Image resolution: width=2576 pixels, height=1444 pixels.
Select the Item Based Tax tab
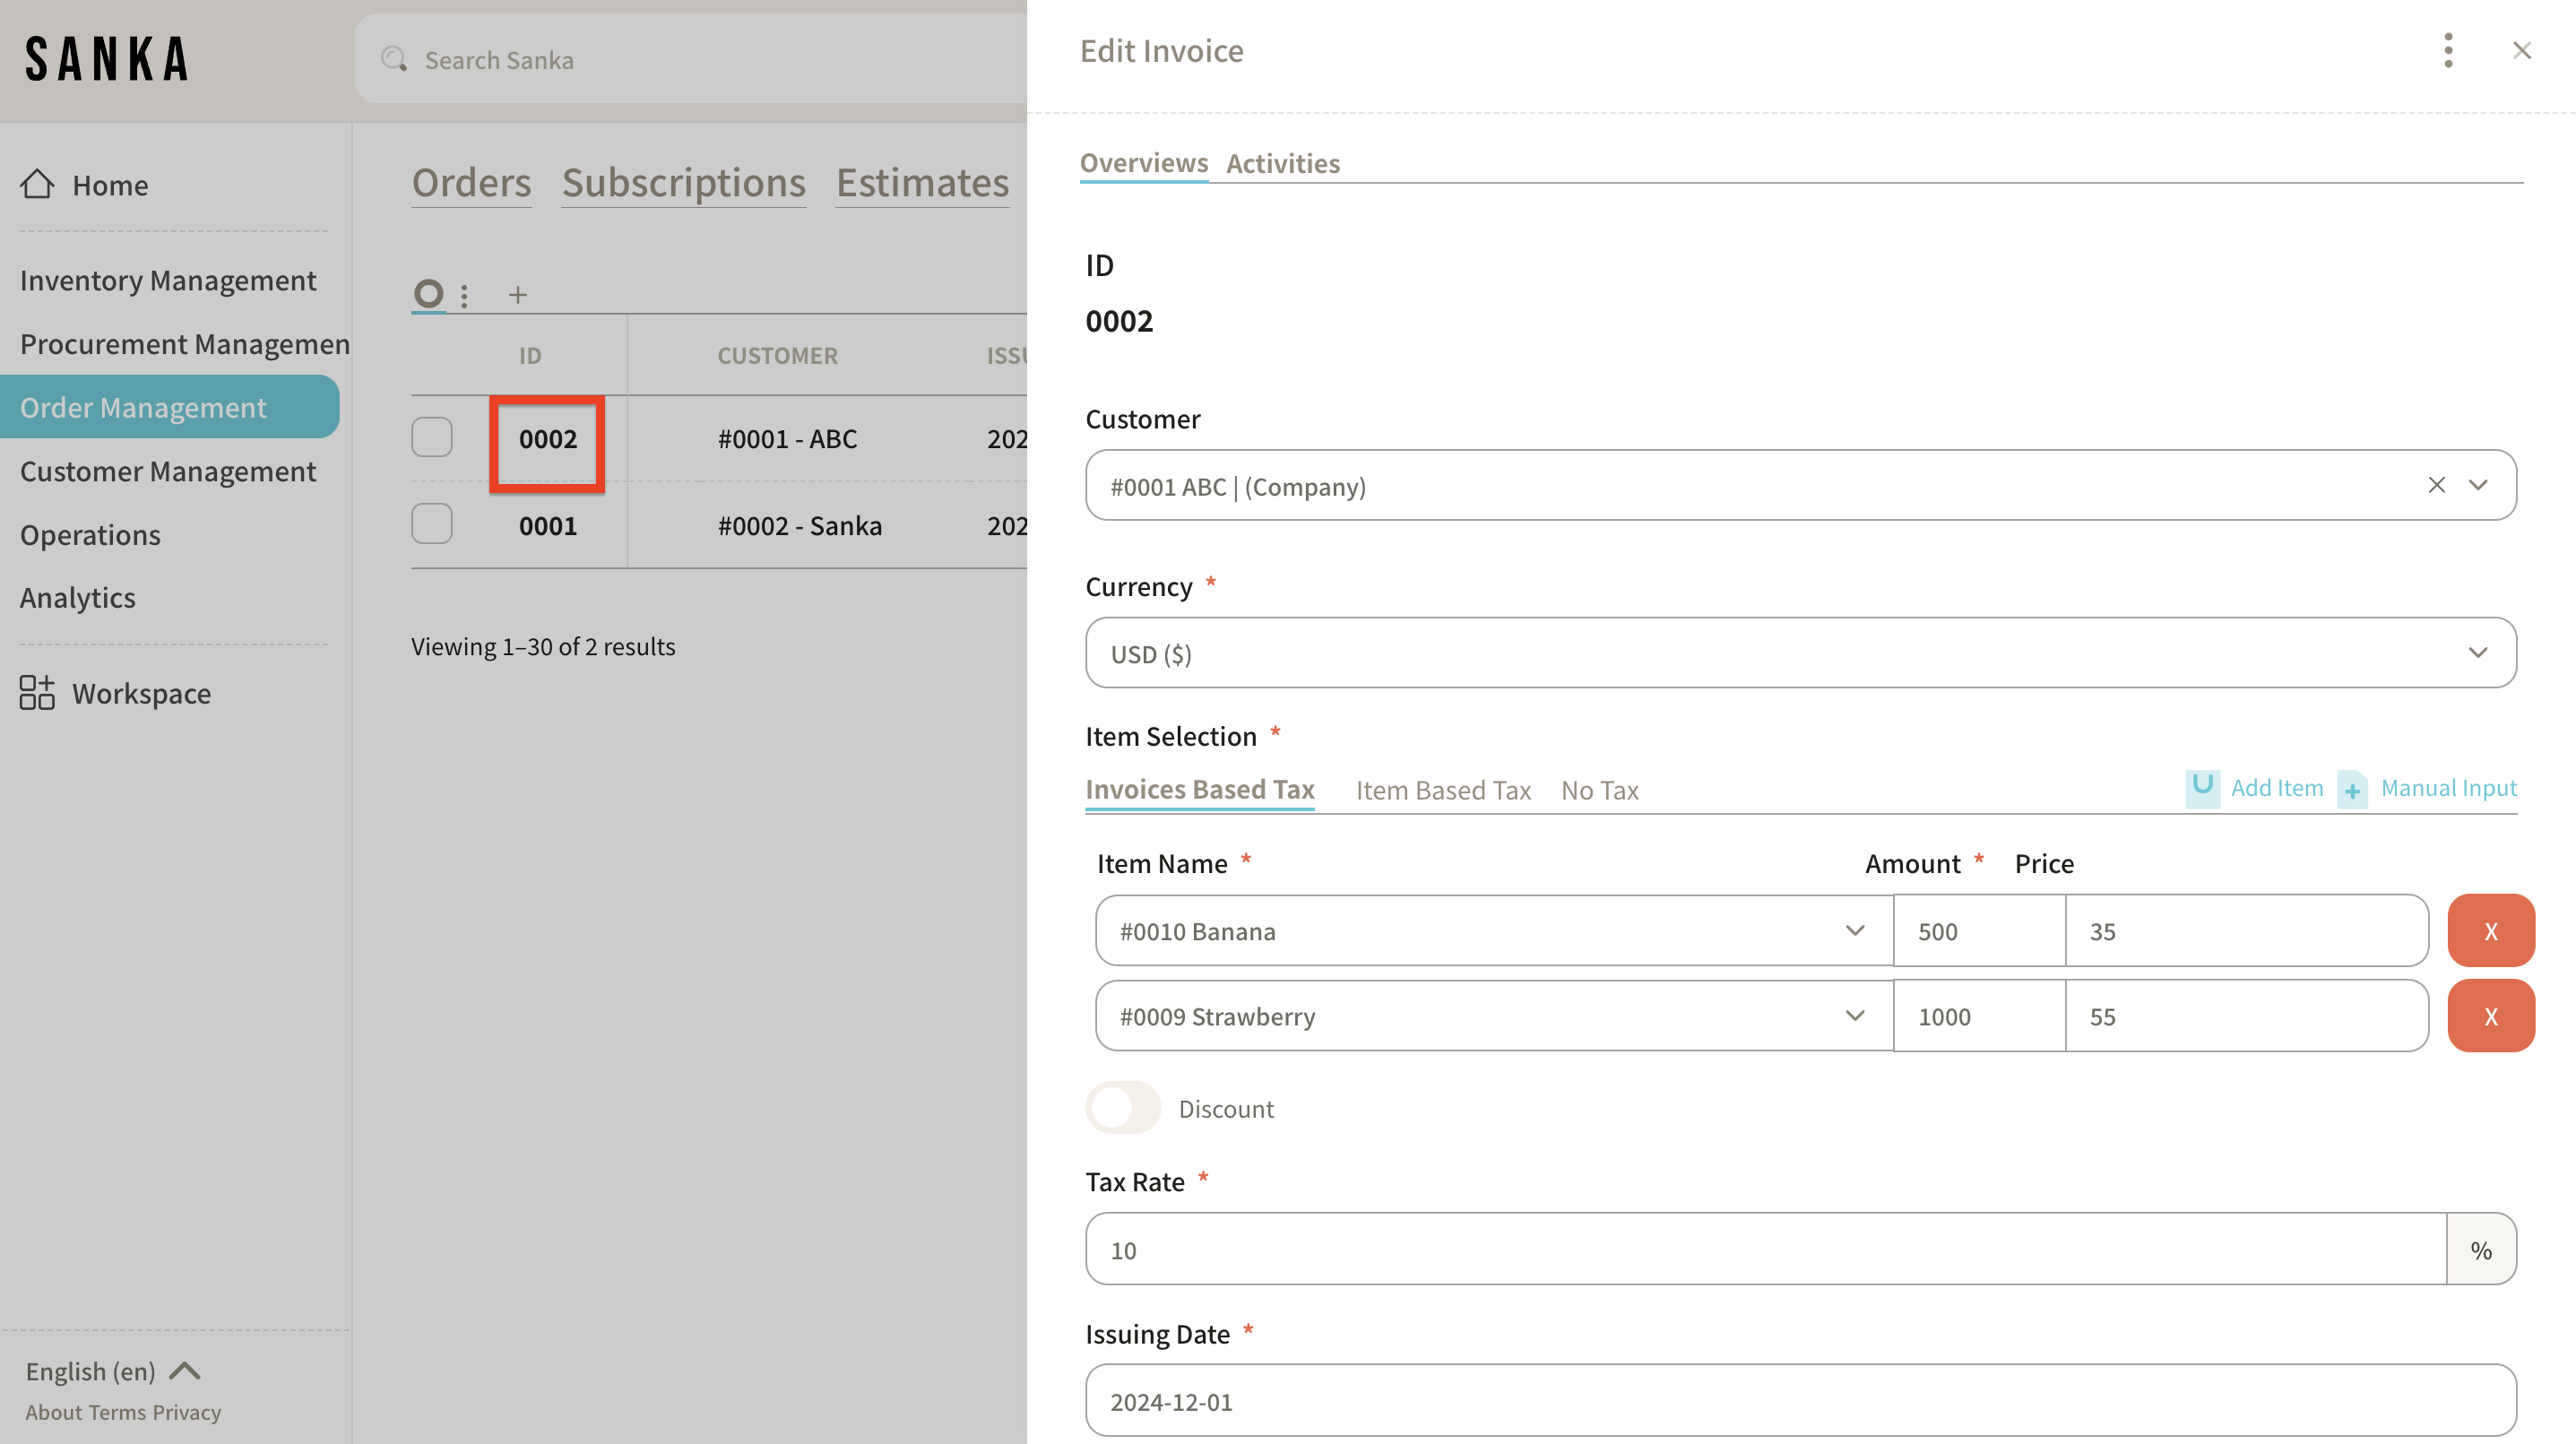point(1442,790)
